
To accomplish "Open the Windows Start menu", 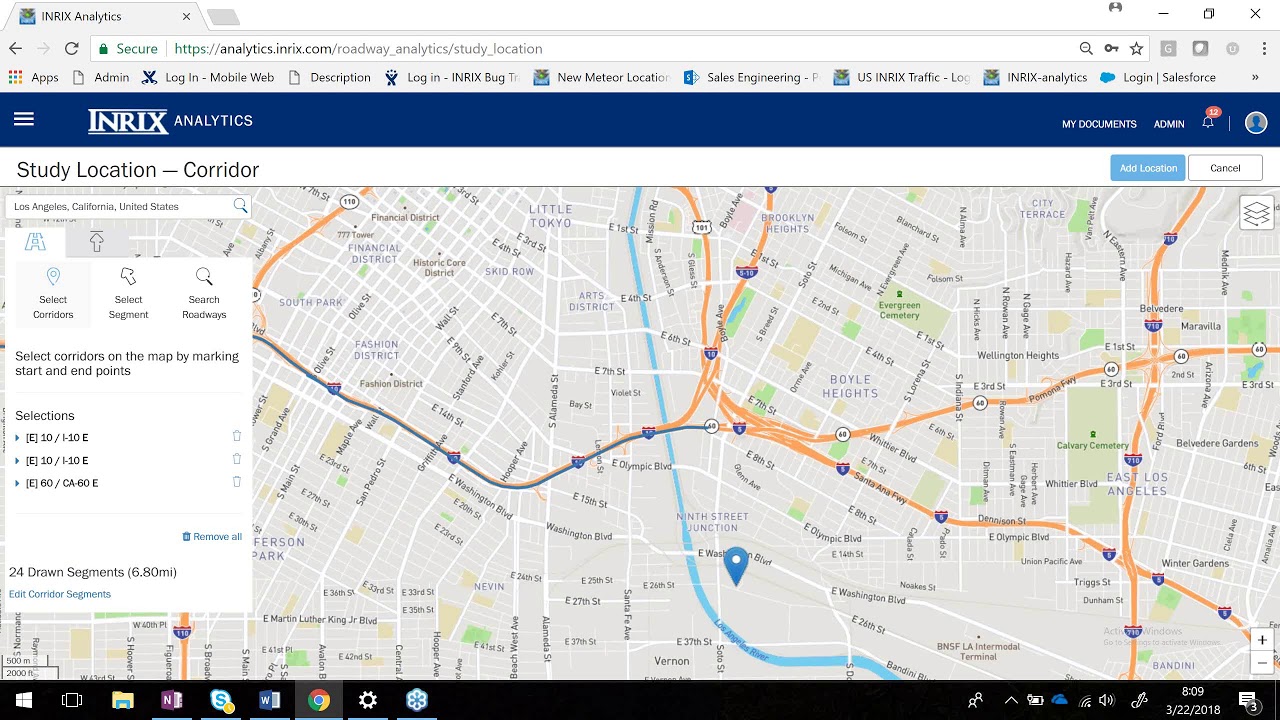I will [24, 700].
